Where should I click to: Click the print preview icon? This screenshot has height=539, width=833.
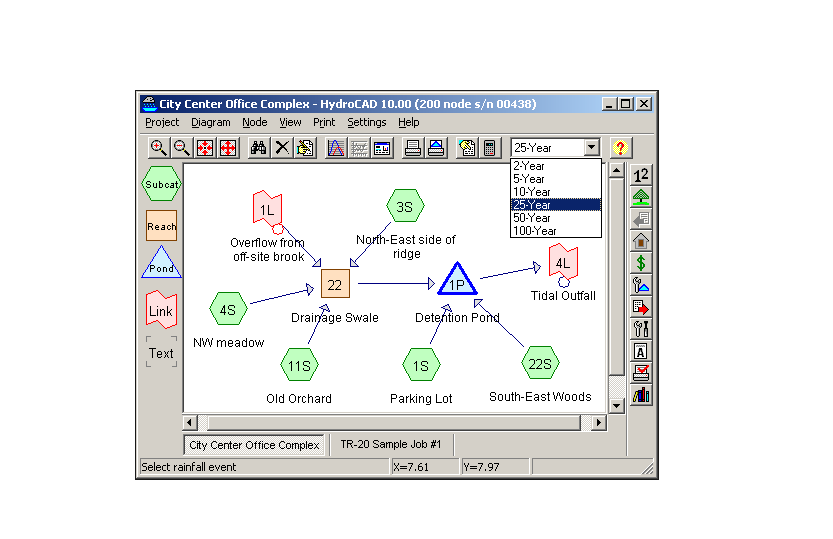436,148
